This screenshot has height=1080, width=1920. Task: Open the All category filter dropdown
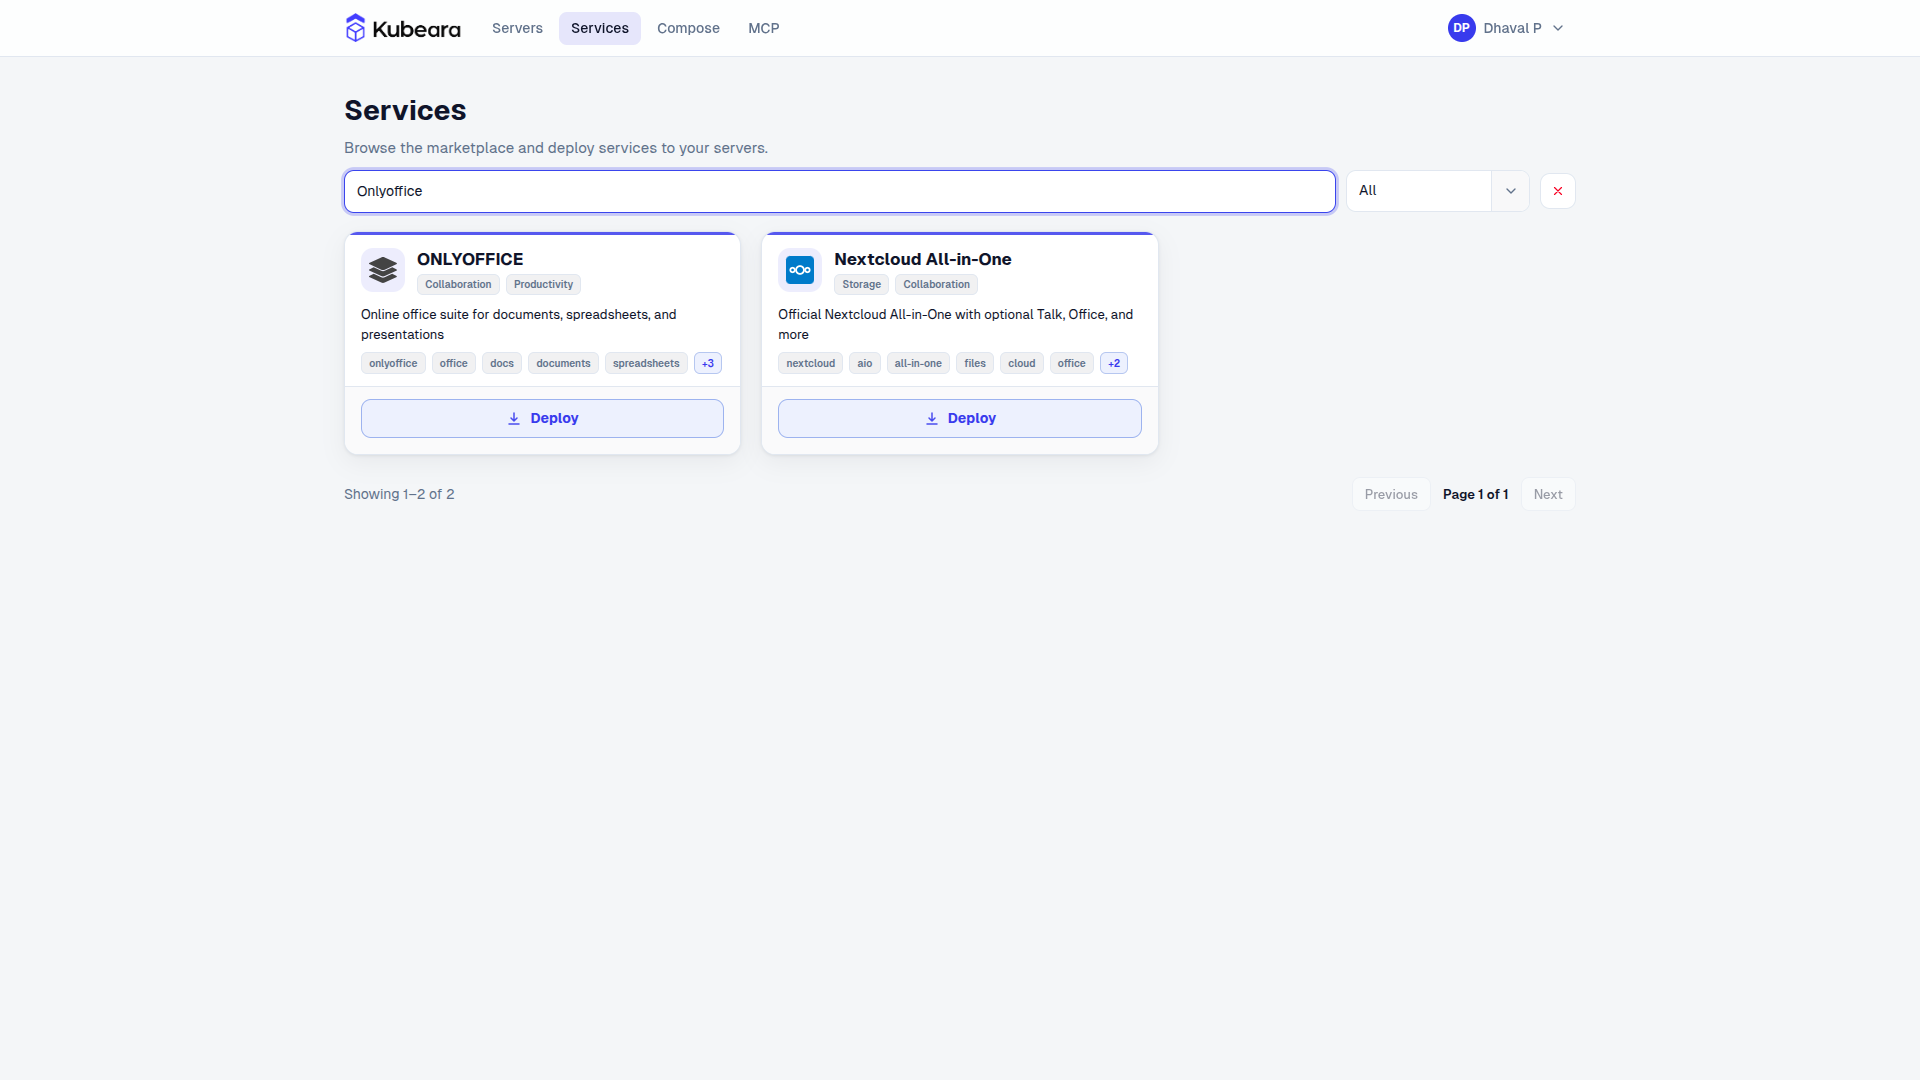point(1438,191)
